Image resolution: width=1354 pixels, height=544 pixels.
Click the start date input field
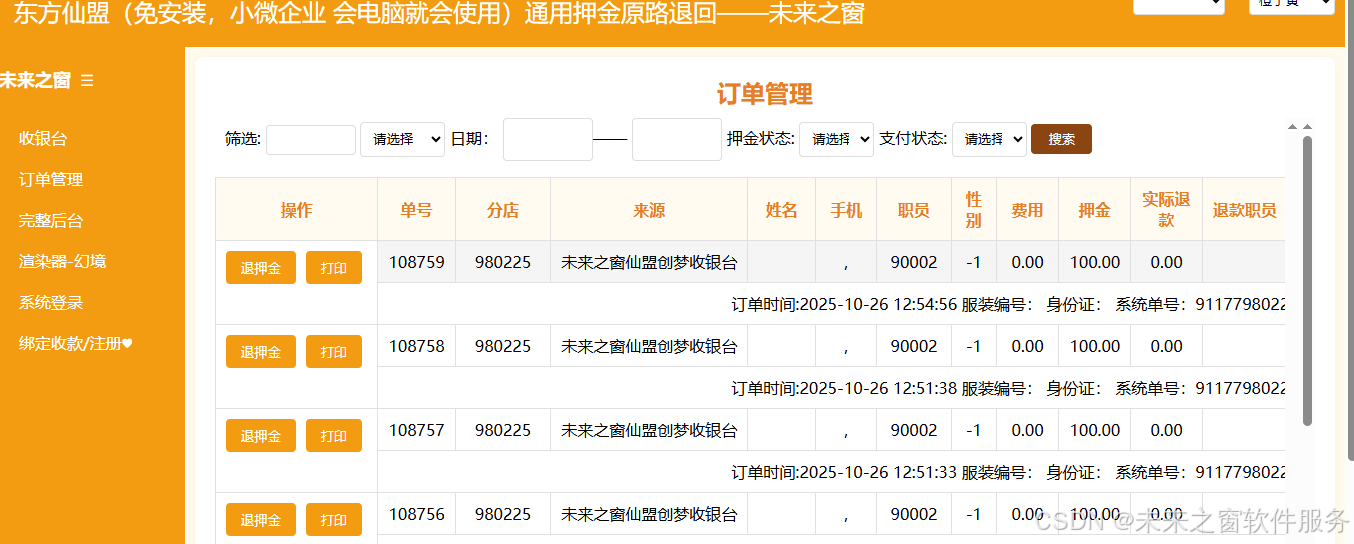[548, 139]
